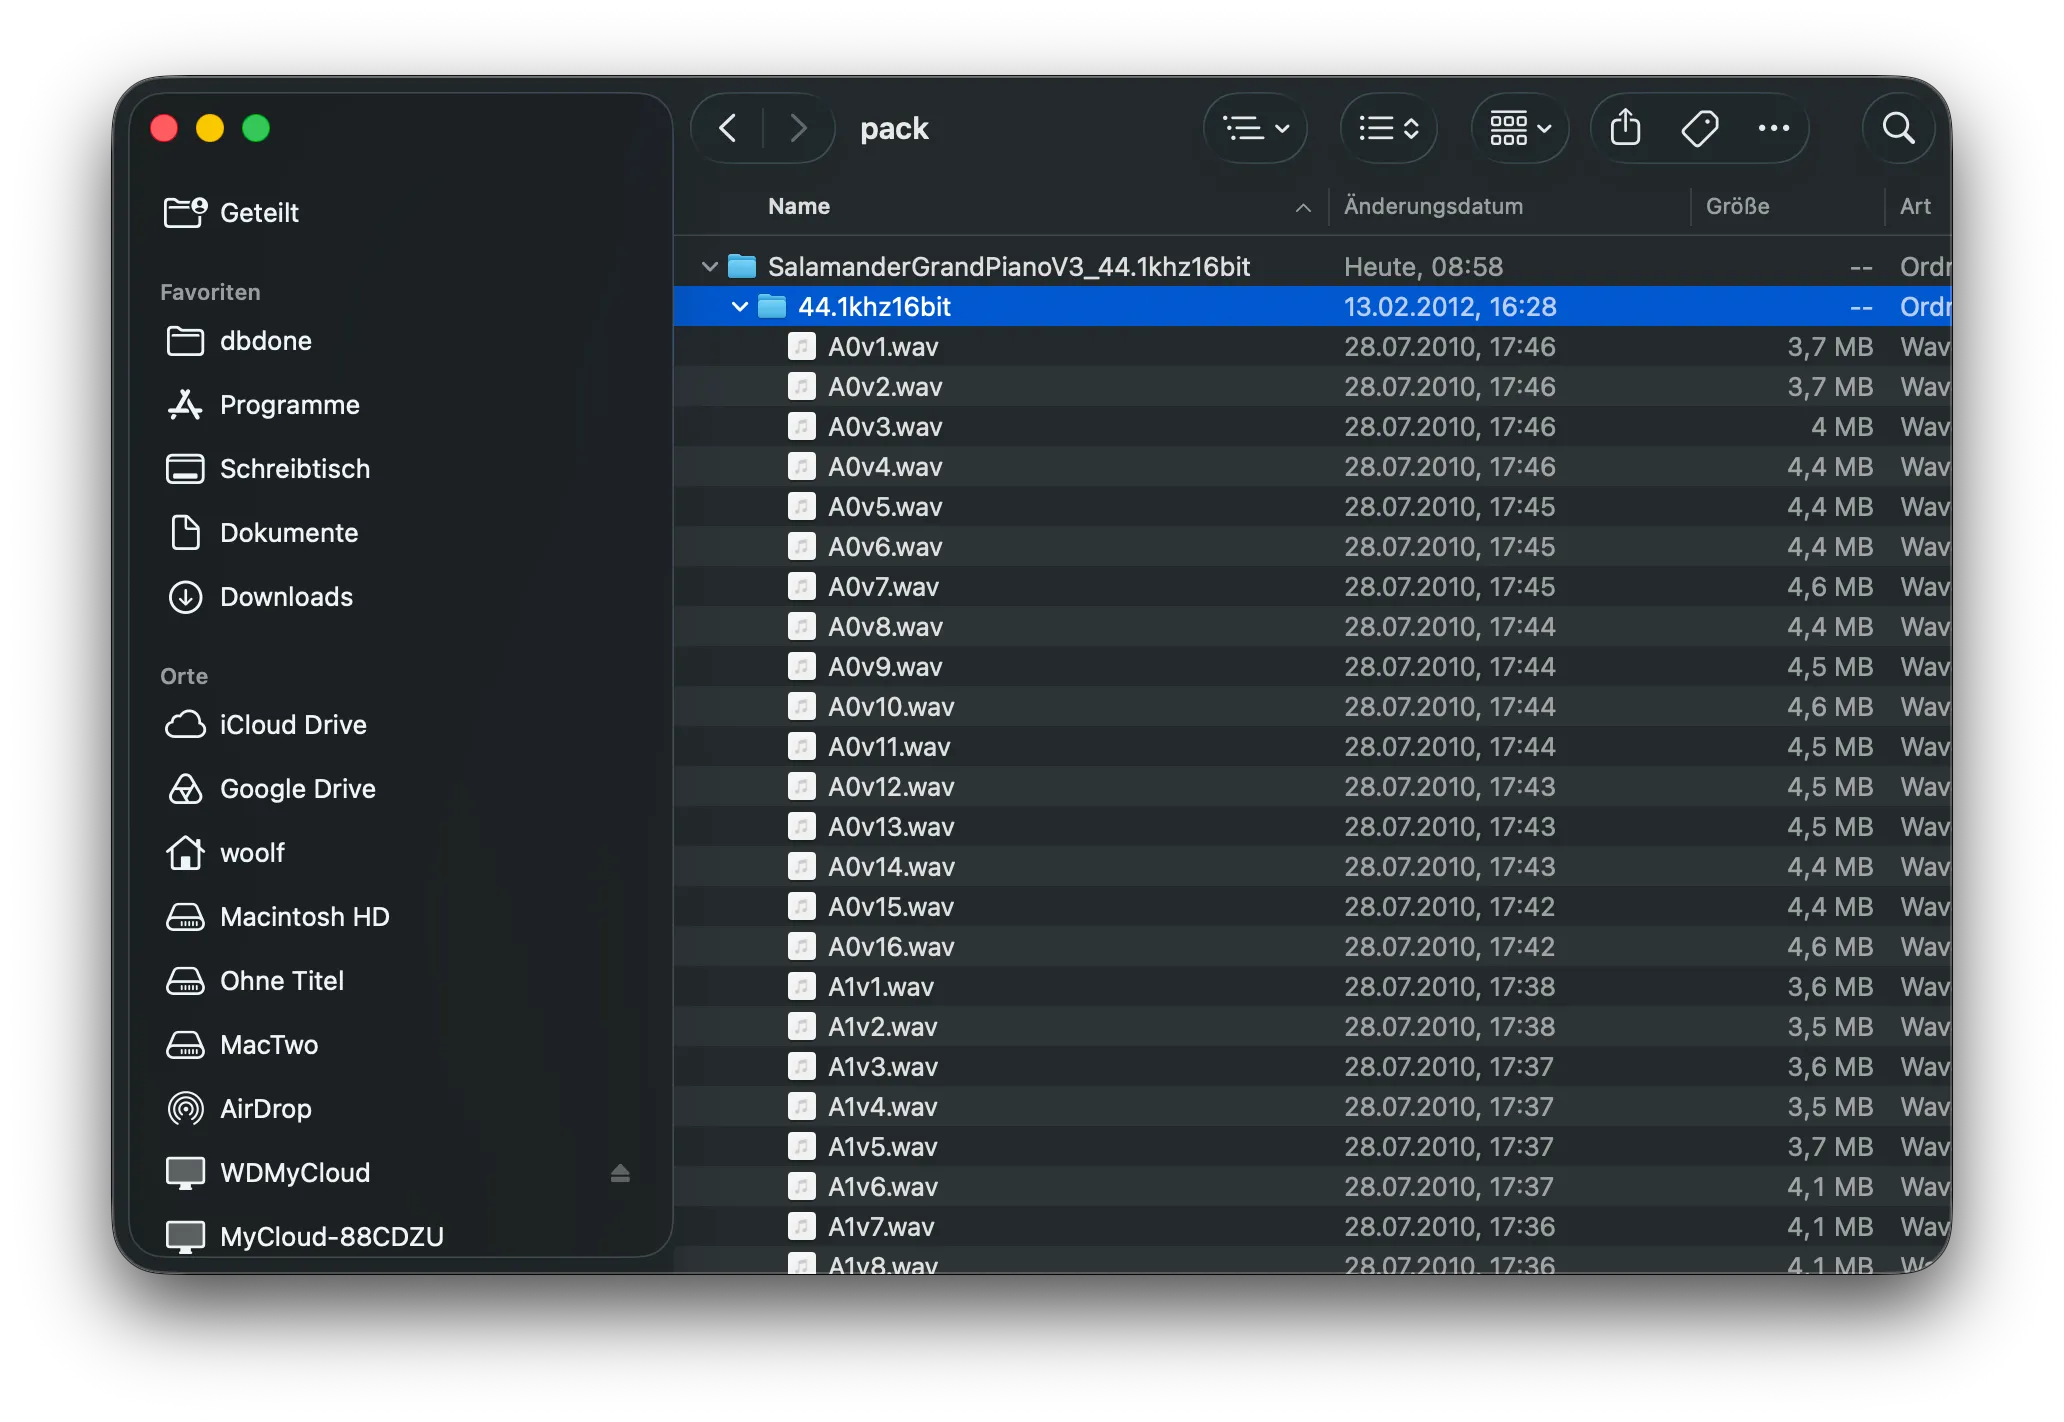Collapse the SalamanderGrandPianoV3_44.1khz16bit folder
This screenshot has width=2064, height=1422.
[x=709, y=267]
